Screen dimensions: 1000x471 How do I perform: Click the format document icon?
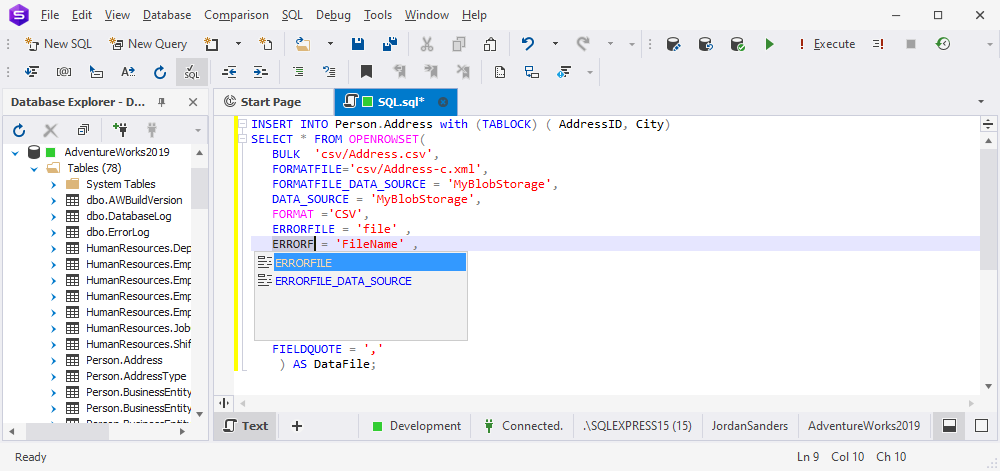(x=32, y=72)
